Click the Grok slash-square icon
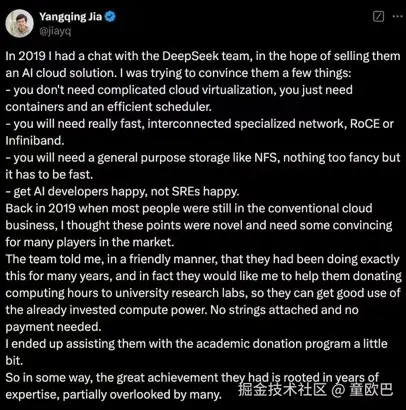 378,17
